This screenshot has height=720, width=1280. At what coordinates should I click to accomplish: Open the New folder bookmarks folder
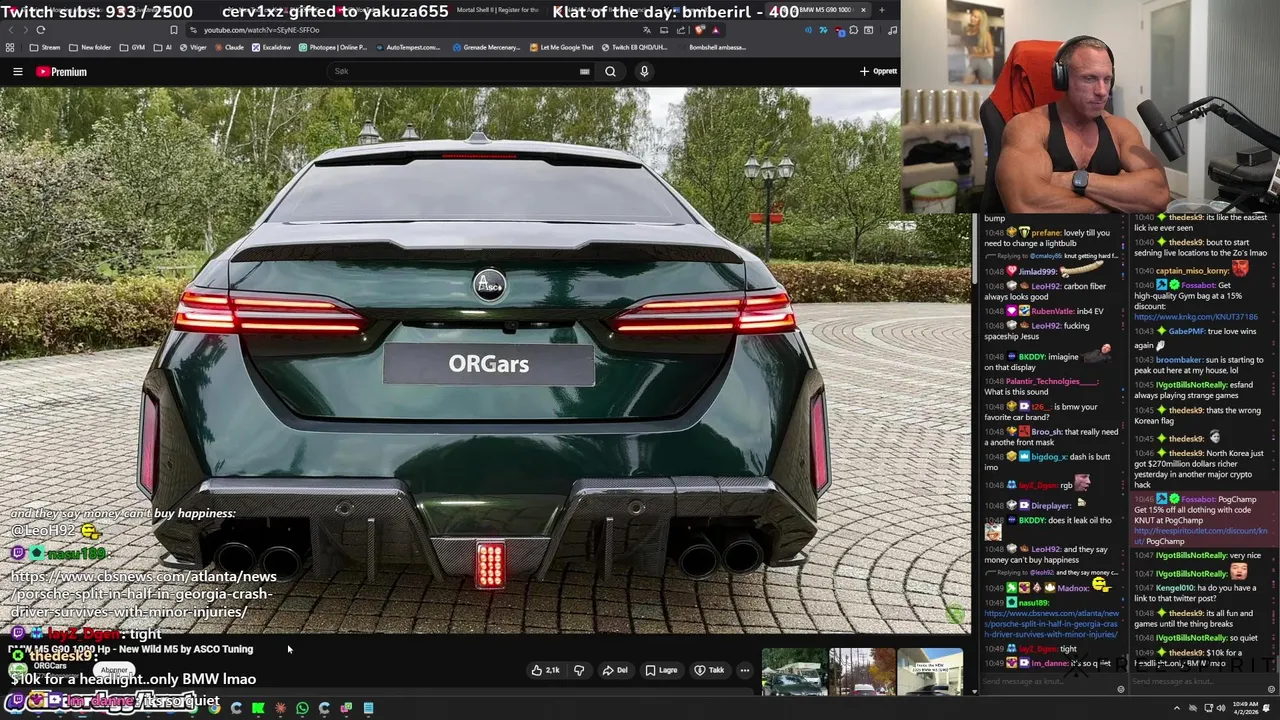(x=90, y=47)
